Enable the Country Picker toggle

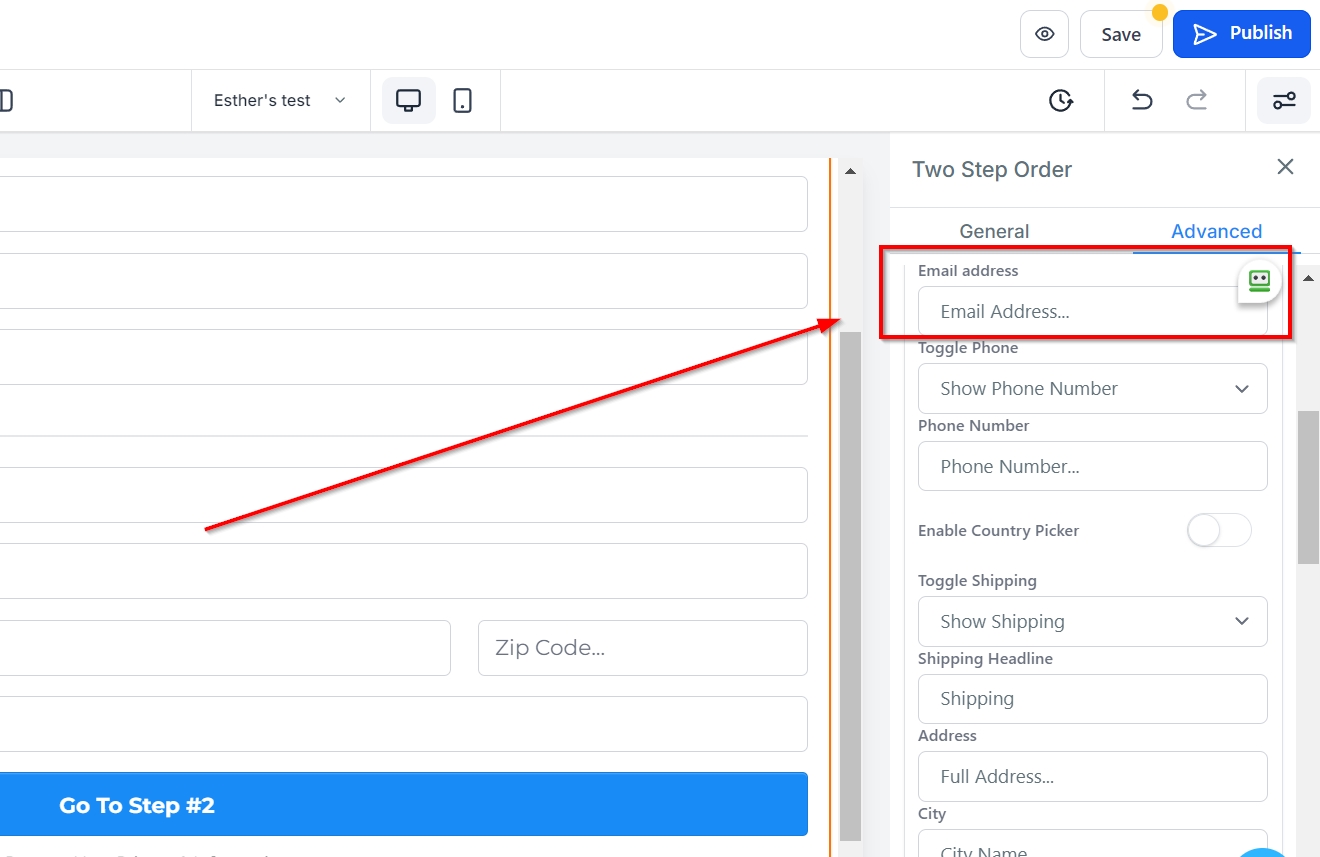pyautogui.click(x=1218, y=530)
